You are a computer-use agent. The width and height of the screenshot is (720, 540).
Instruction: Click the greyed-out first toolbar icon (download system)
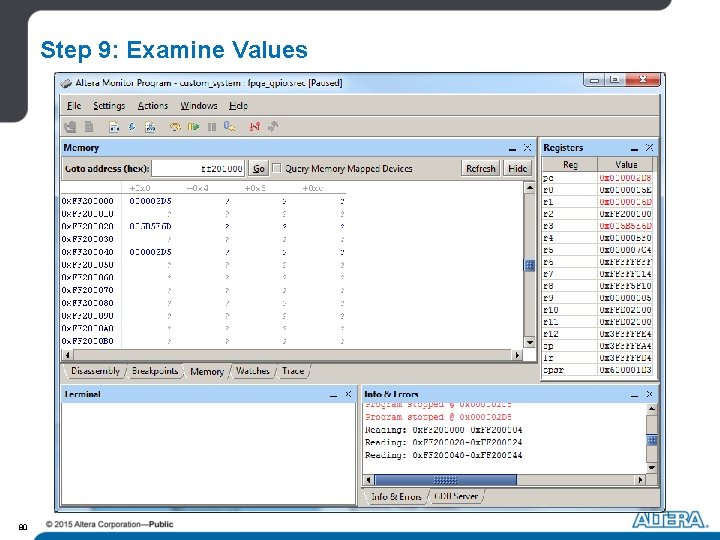coord(70,126)
